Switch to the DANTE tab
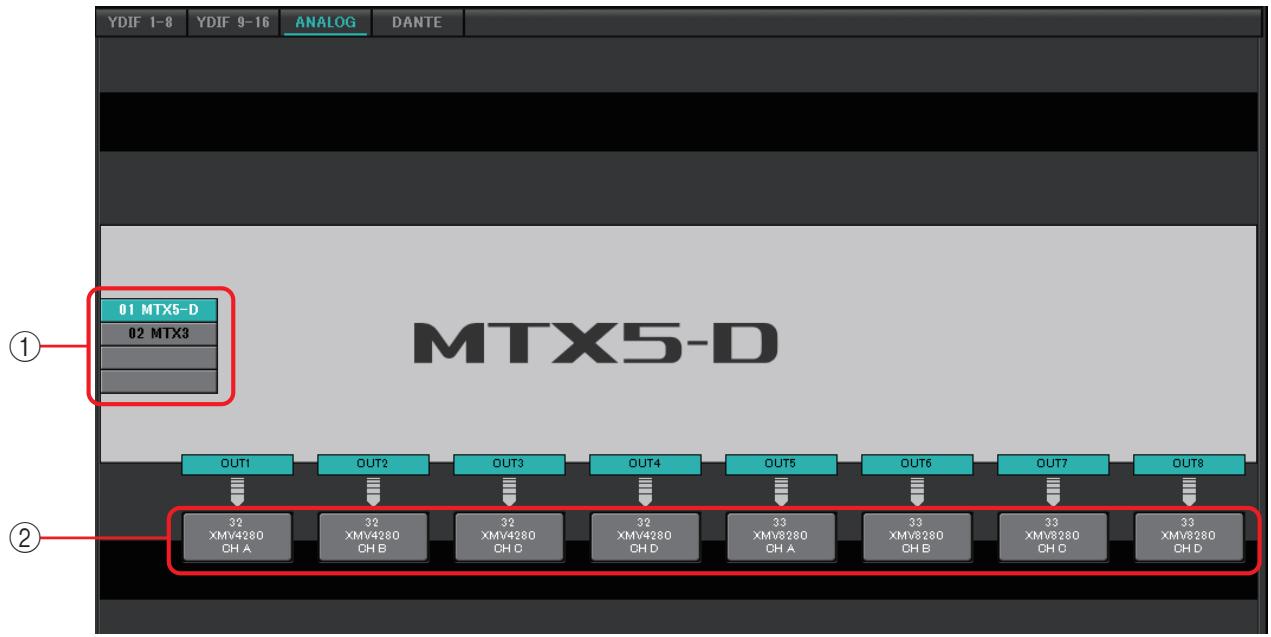1271x637 pixels. click(419, 21)
